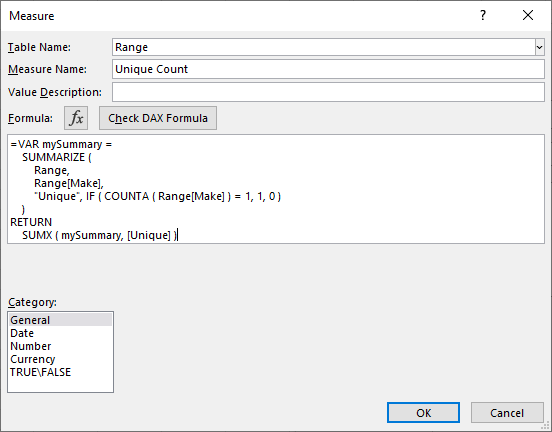Click the SUMX line in the formula editor
This screenshot has height=432, width=552.
coord(100,235)
